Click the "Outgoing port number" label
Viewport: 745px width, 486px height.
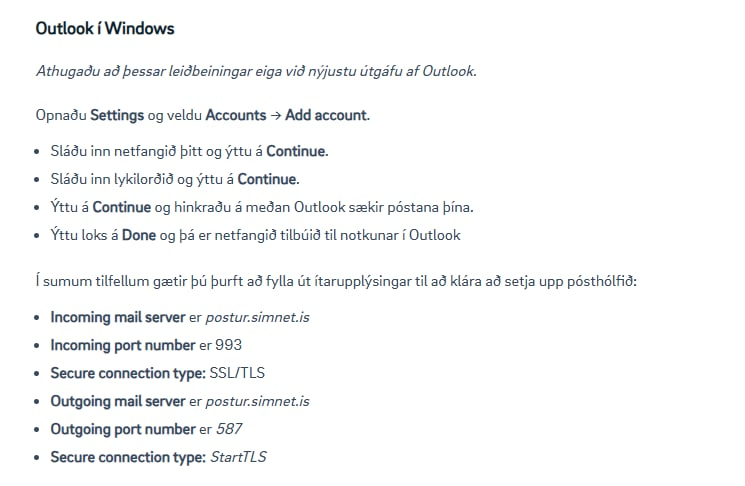123,429
